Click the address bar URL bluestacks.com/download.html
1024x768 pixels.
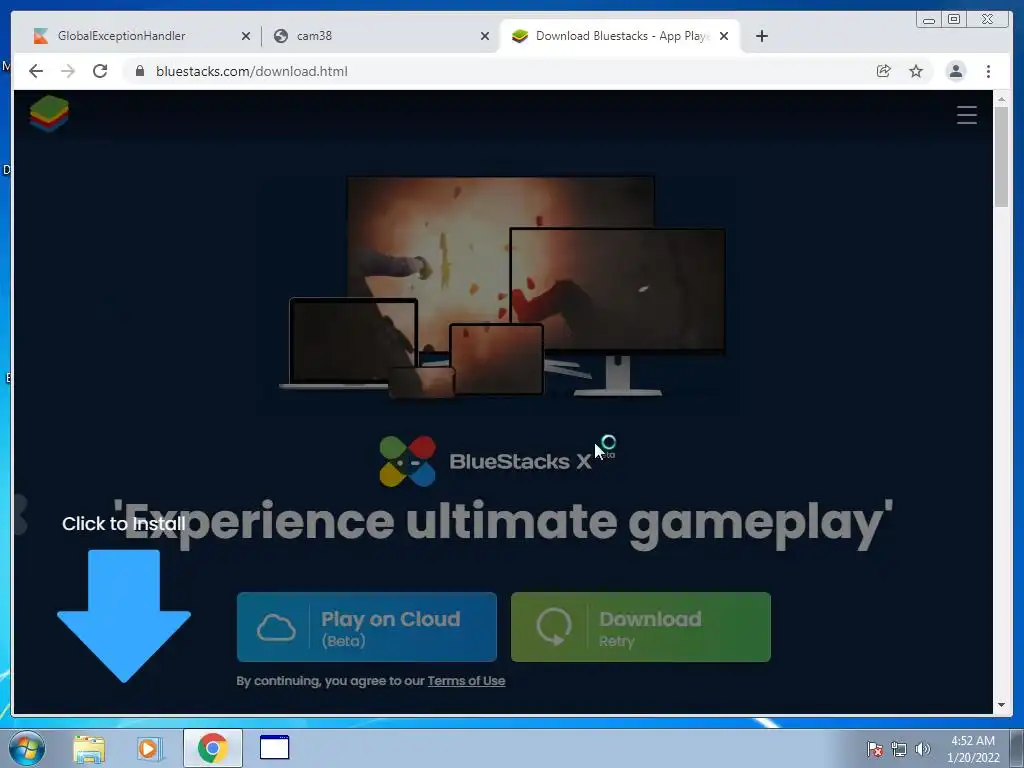(x=251, y=71)
